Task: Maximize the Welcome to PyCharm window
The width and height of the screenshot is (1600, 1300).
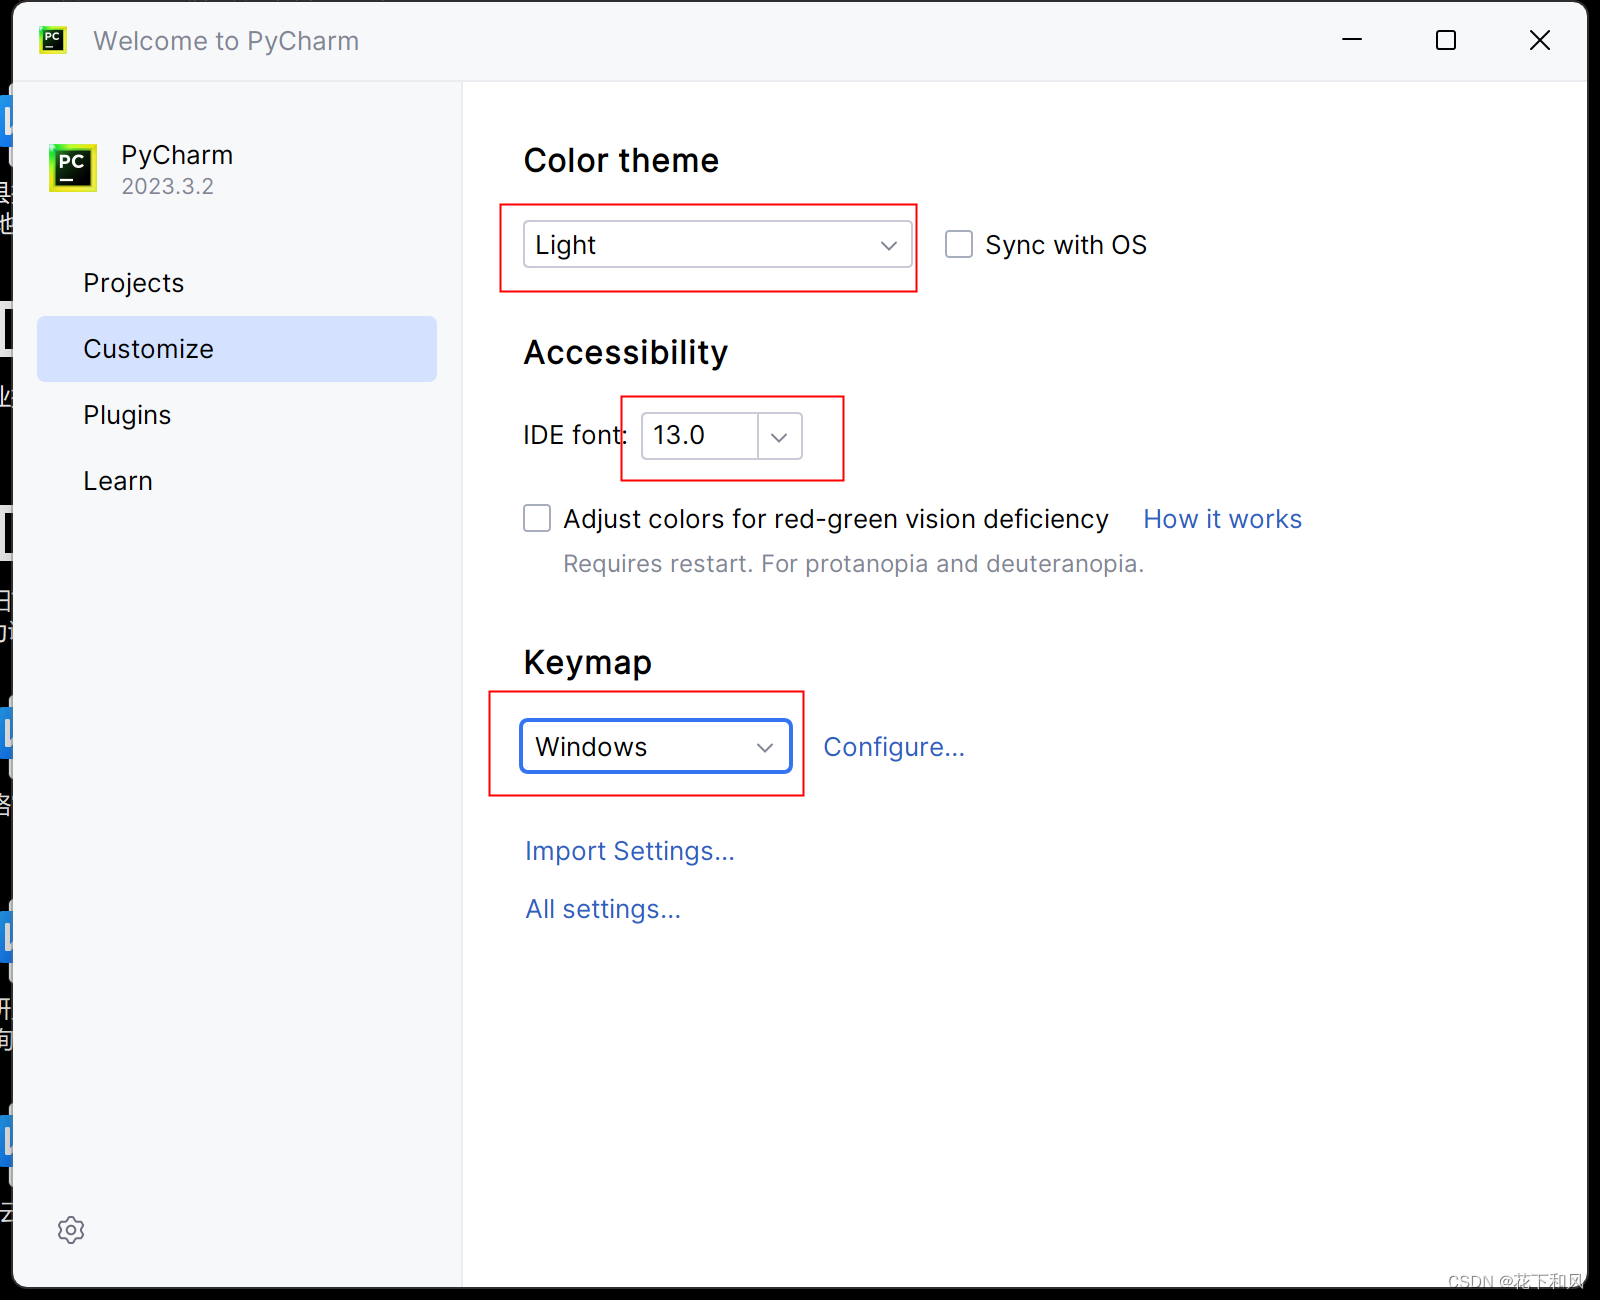Action: (1446, 40)
